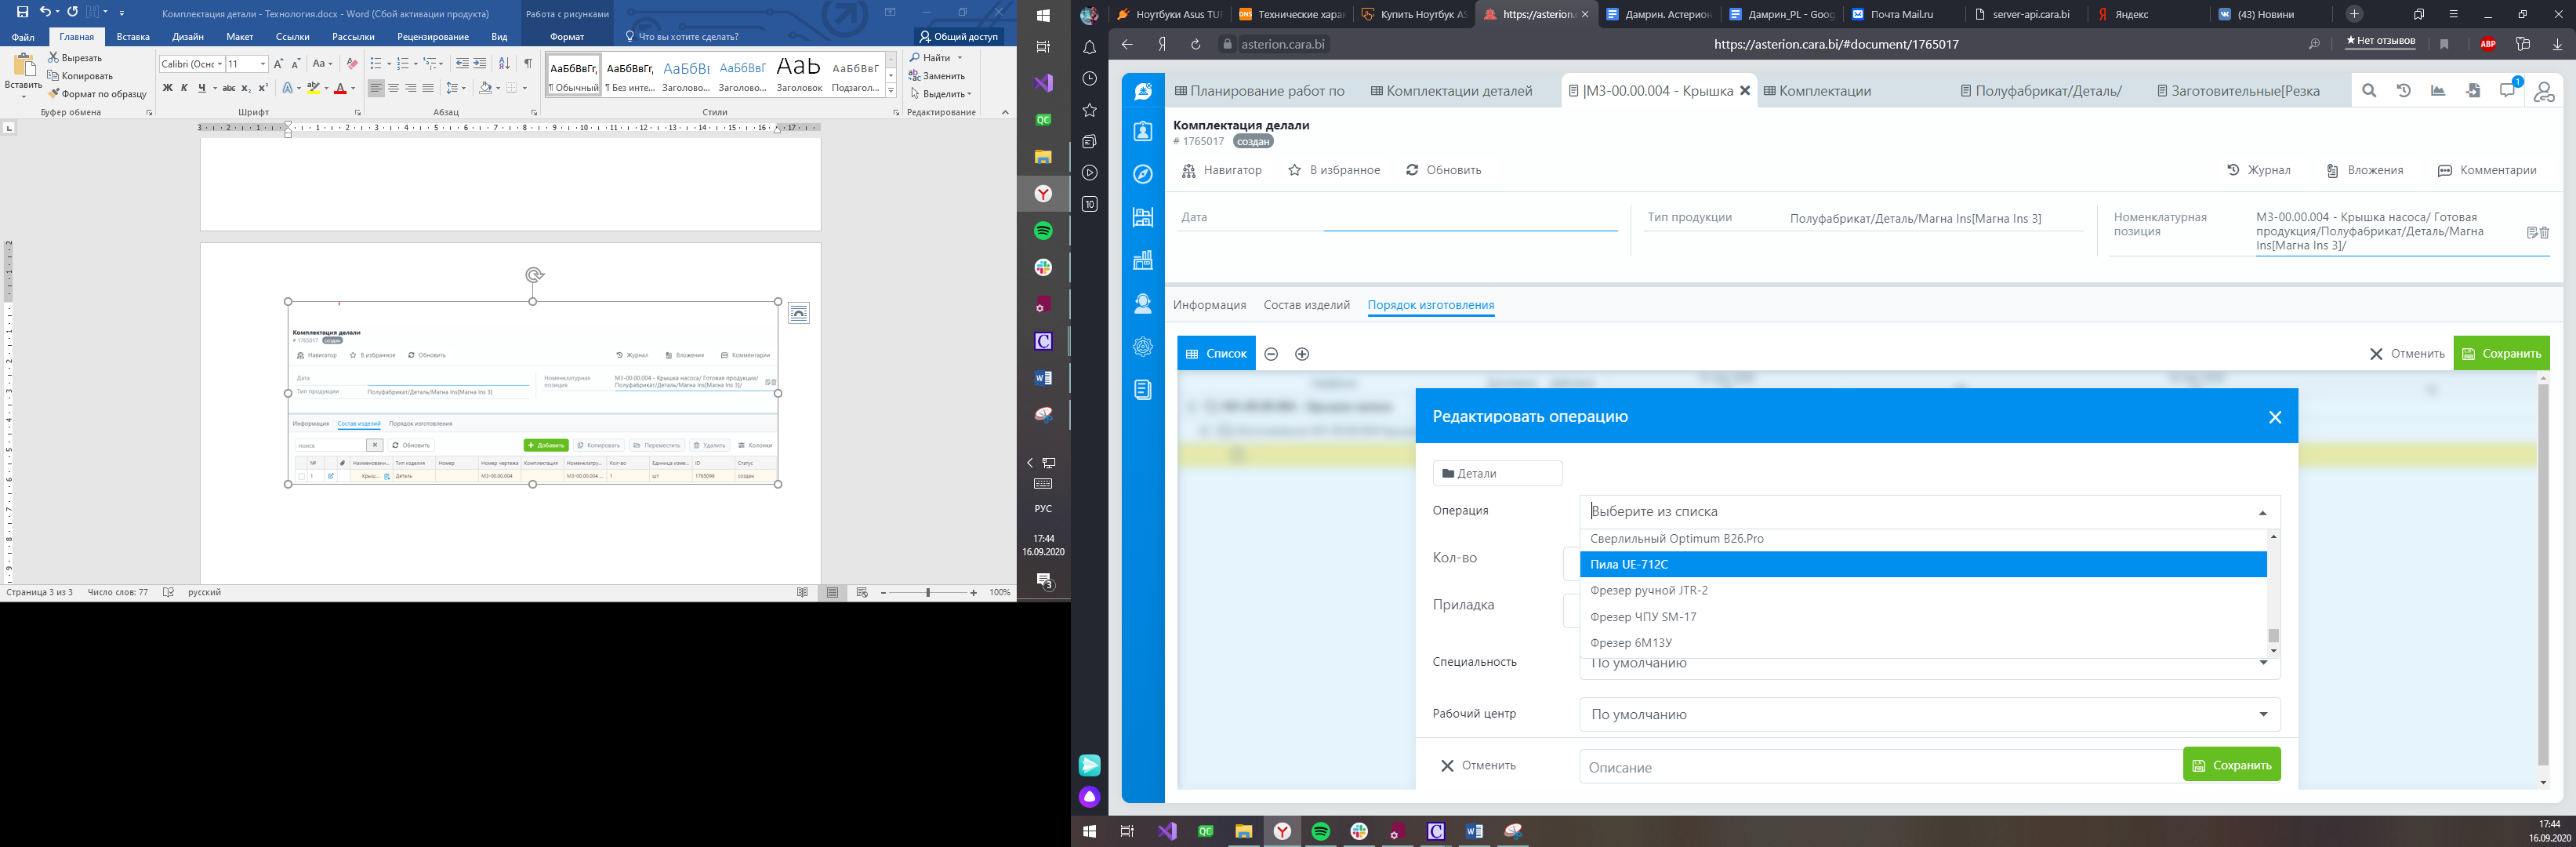
Task: Toggle italic К formatting in Word
Action: (184, 88)
